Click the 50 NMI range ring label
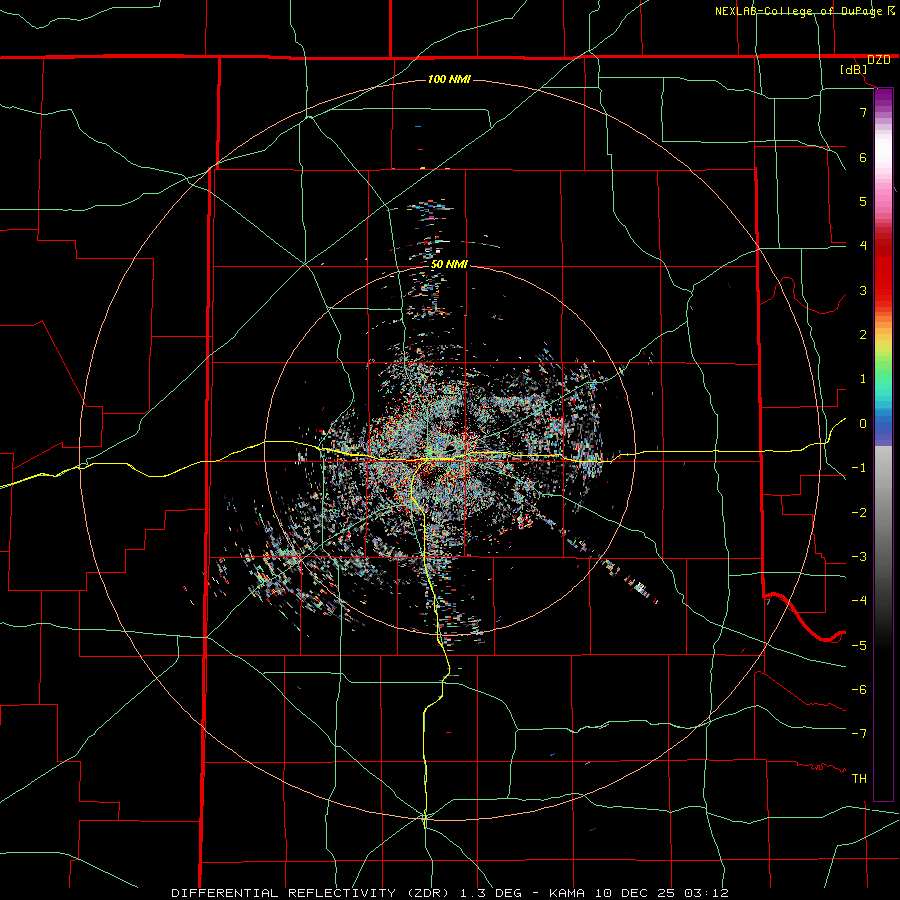 click(449, 264)
